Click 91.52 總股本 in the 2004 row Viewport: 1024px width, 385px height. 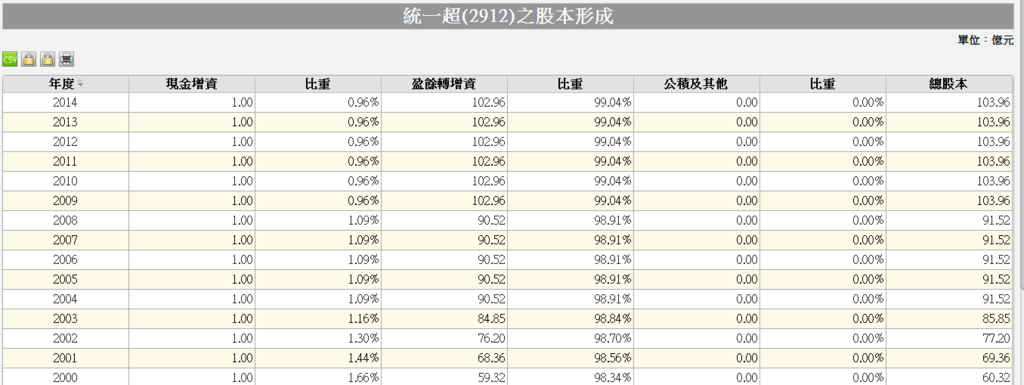pos(949,299)
